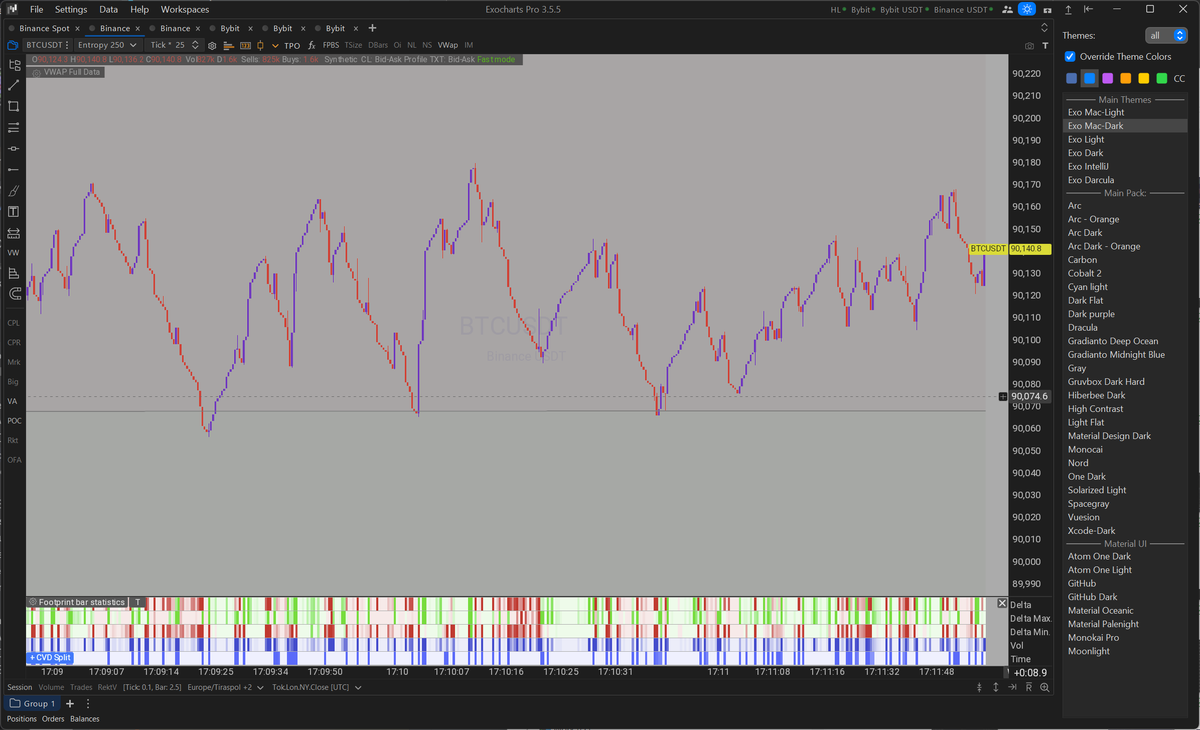The width and height of the screenshot is (1200, 730).
Task: Close the footprint statistics panel X
Action: (x=1003, y=603)
